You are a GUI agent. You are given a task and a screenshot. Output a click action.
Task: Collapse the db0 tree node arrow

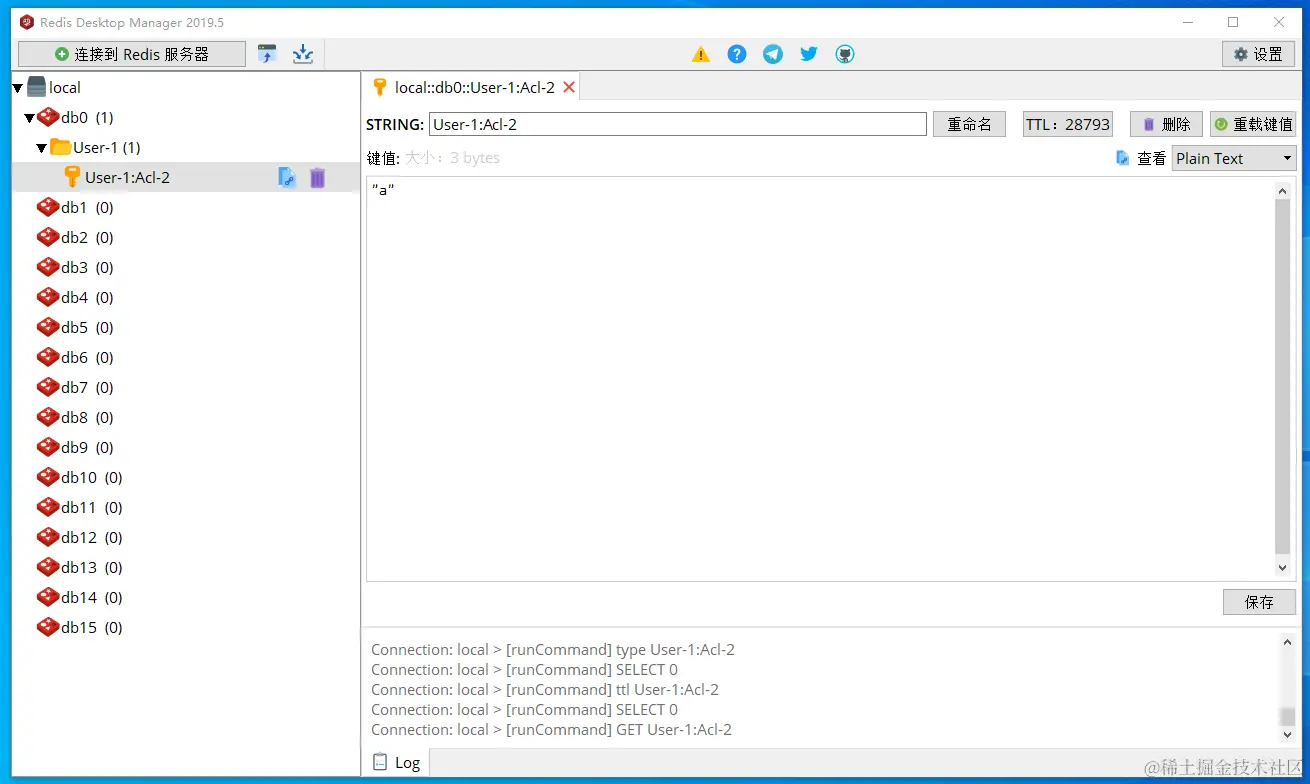click(x=30, y=118)
